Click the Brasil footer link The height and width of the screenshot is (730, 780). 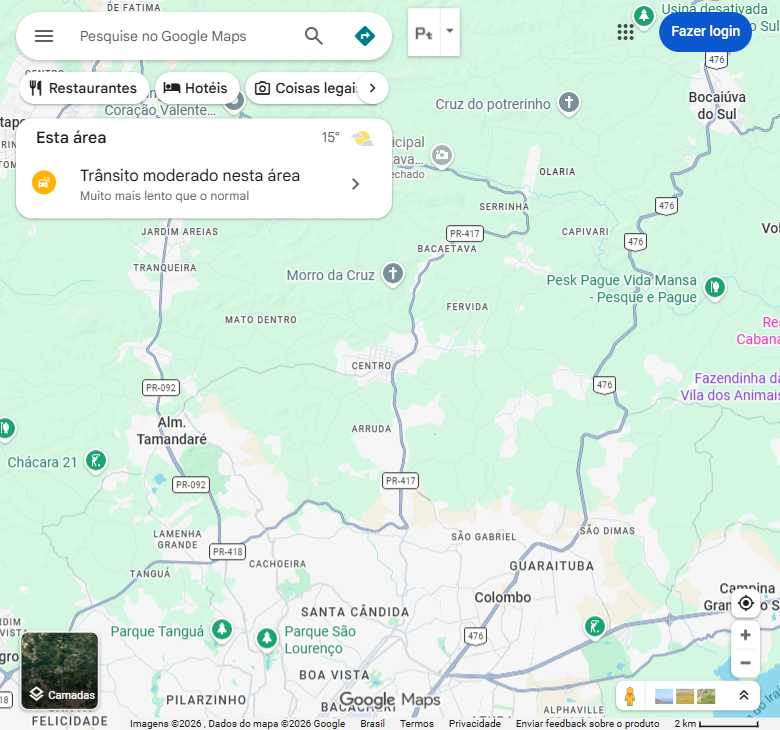click(x=373, y=724)
